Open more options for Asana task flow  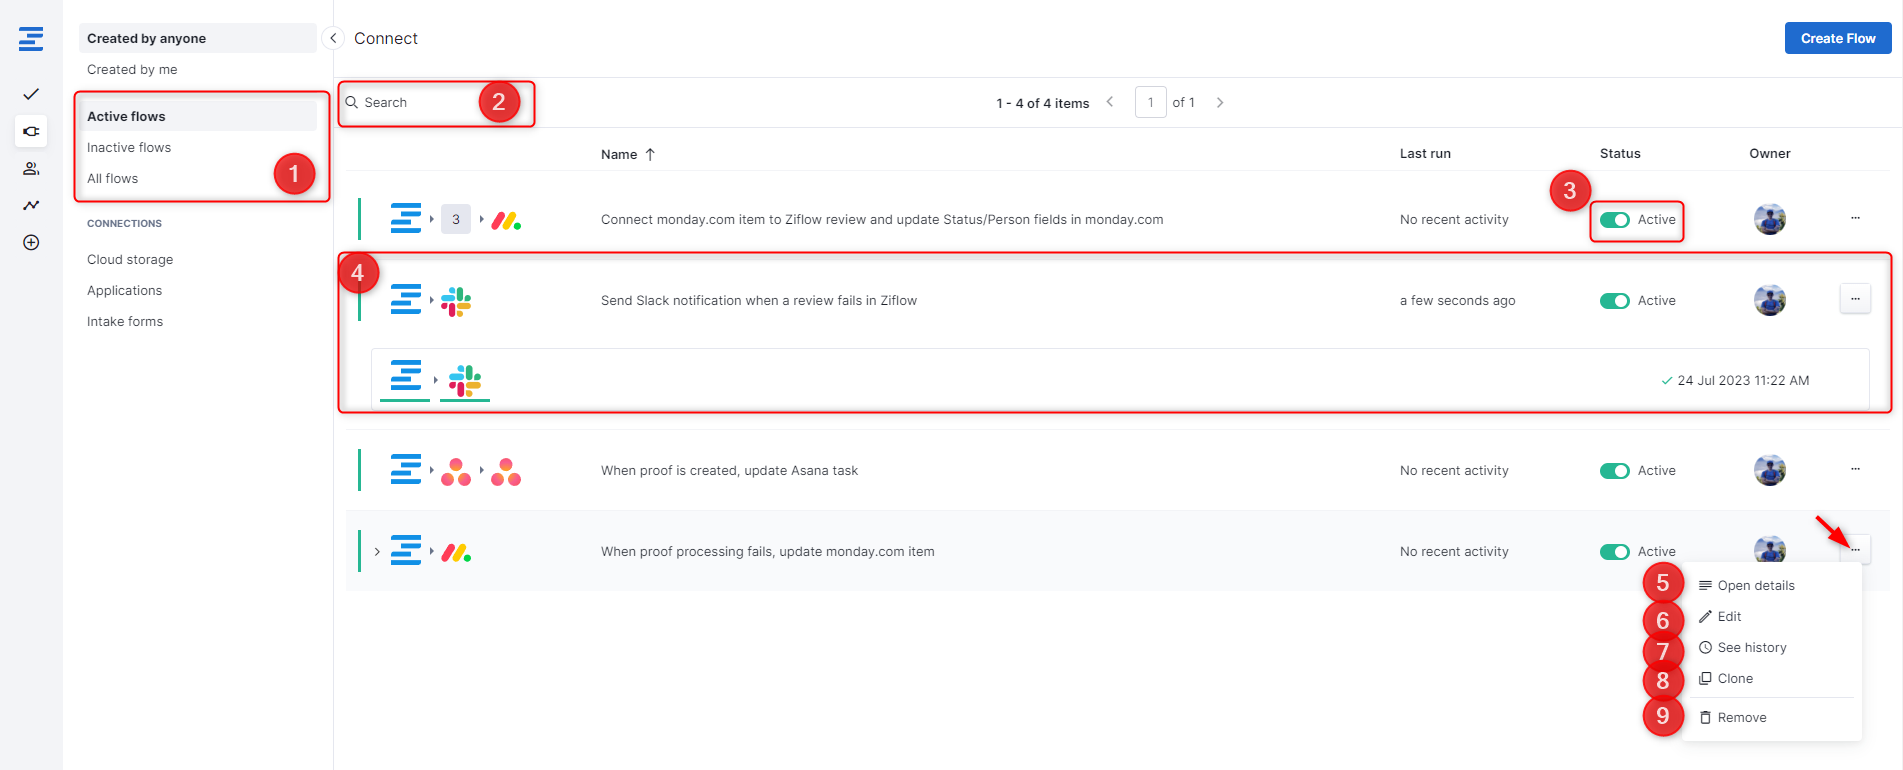pyautogui.click(x=1855, y=469)
